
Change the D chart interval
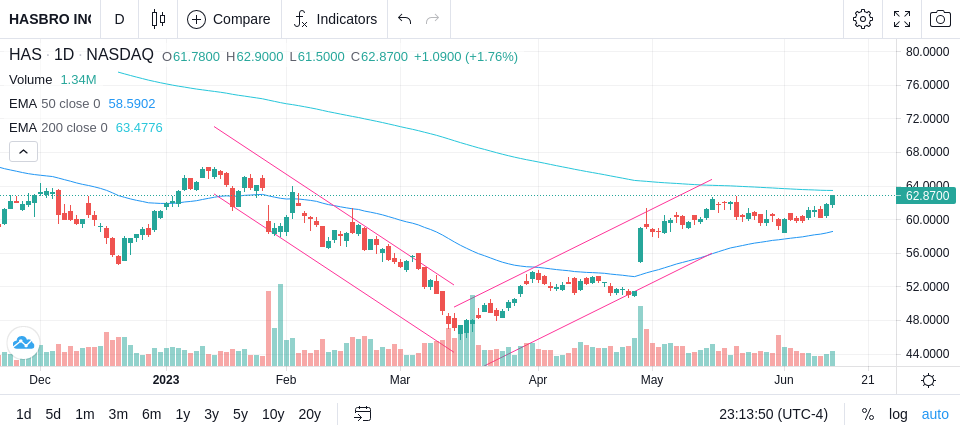pos(119,19)
